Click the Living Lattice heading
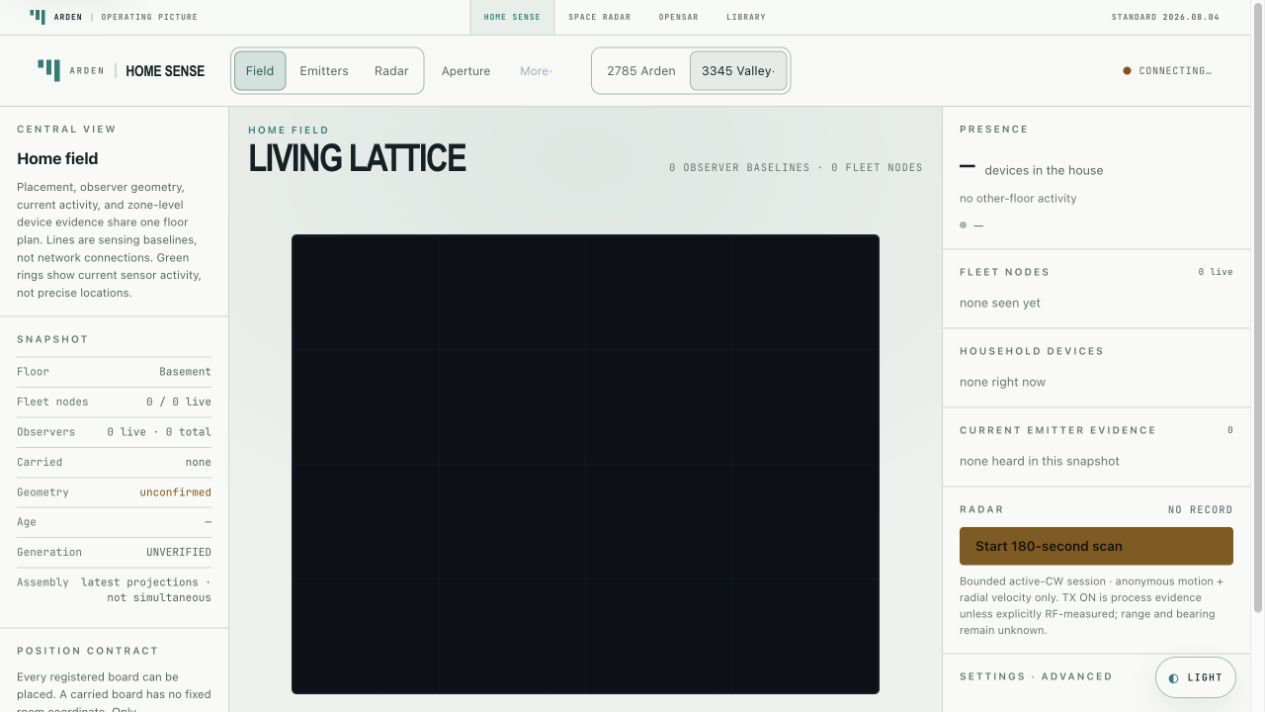 tap(357, 159)
